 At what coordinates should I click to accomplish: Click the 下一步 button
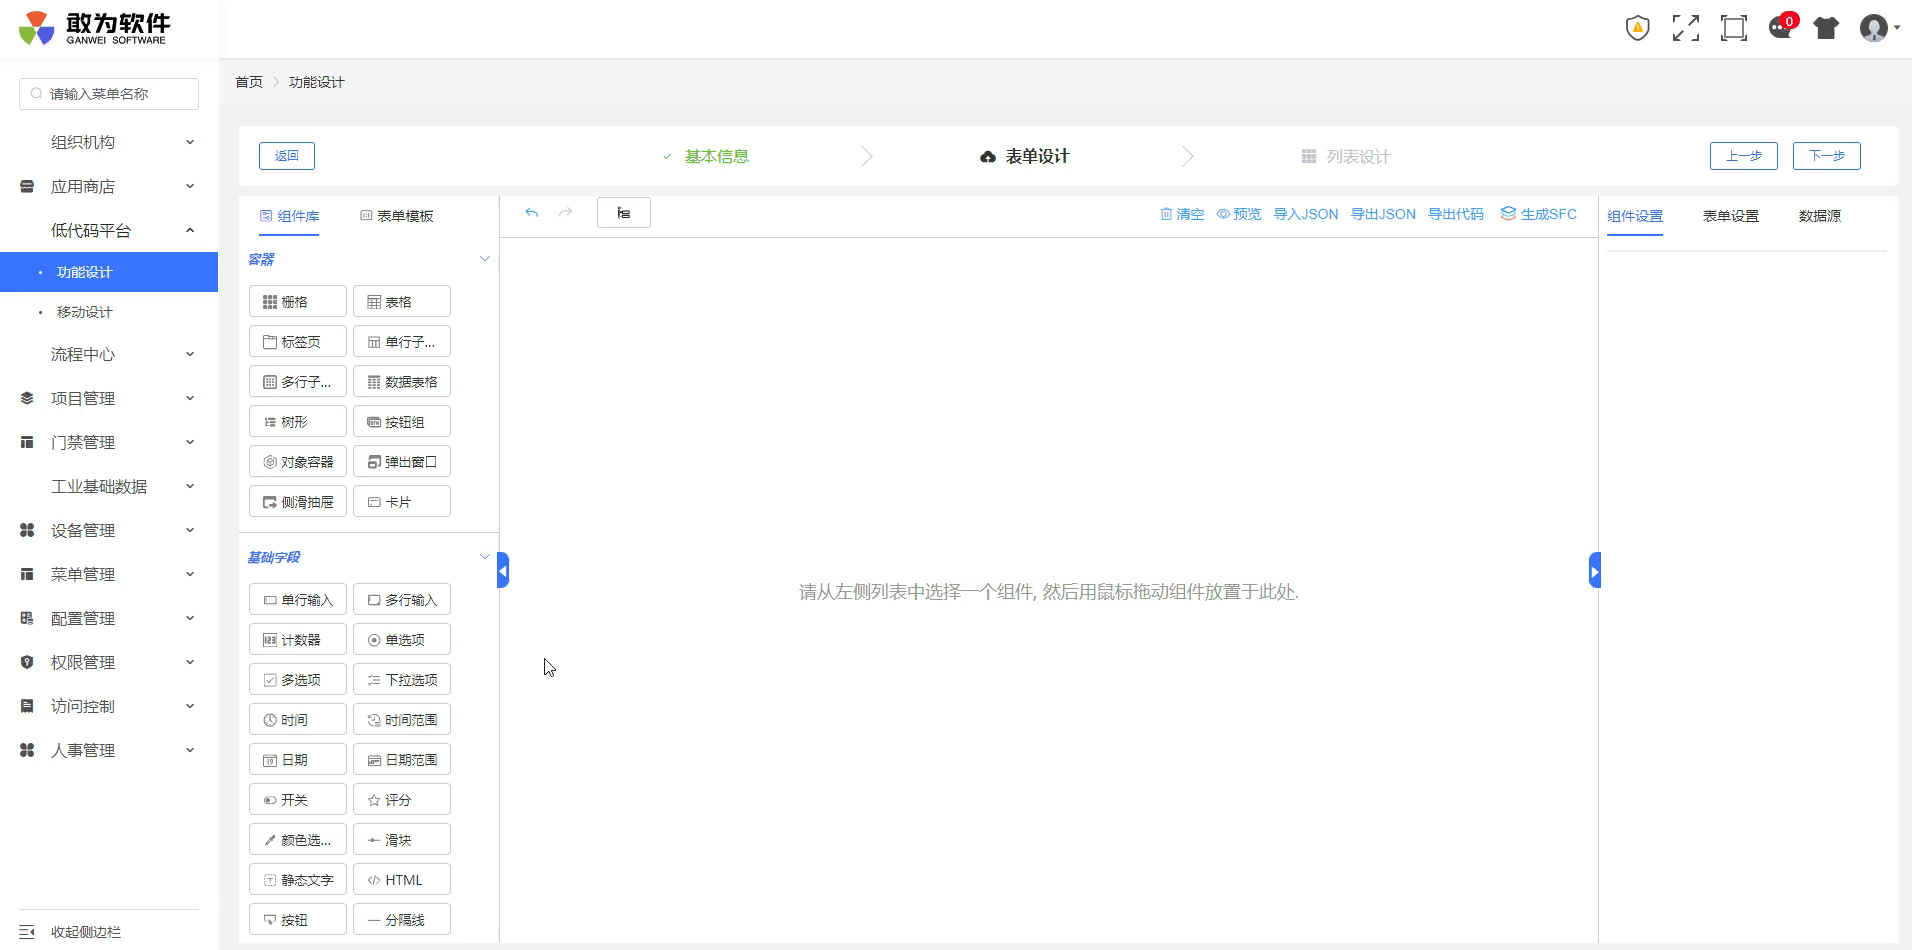1826,156
